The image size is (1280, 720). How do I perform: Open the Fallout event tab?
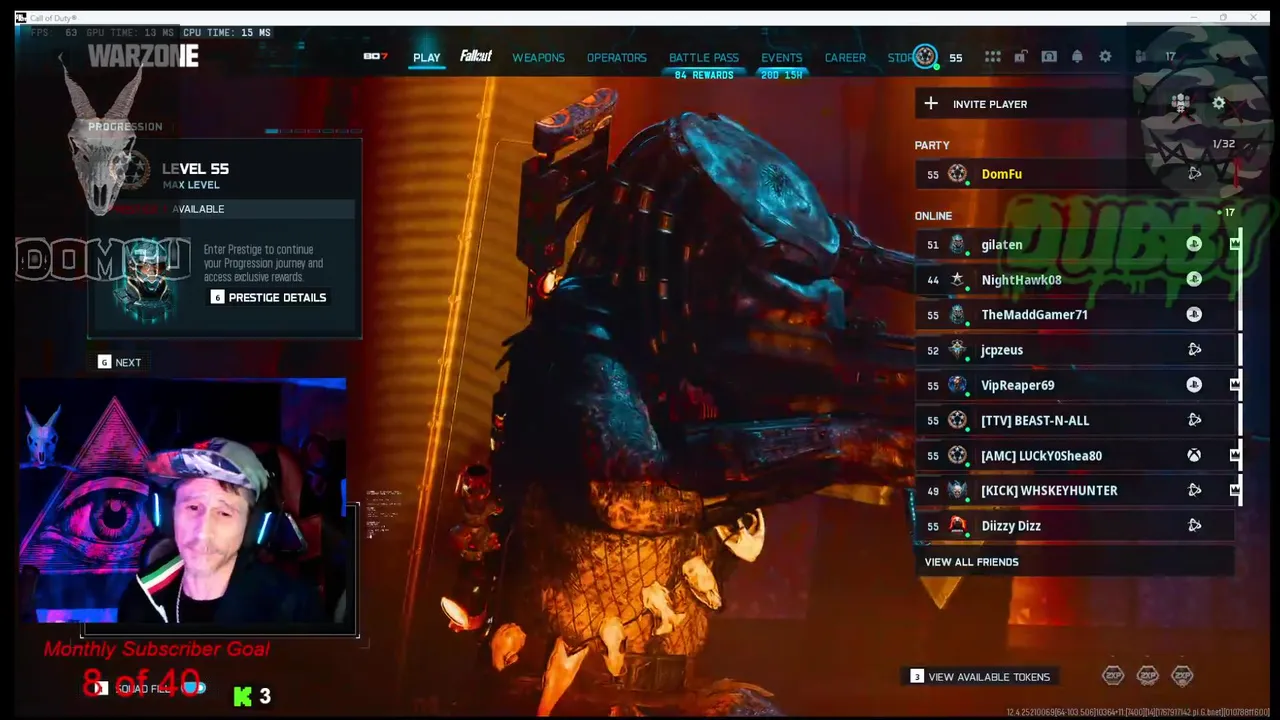[x=476, y=56]
